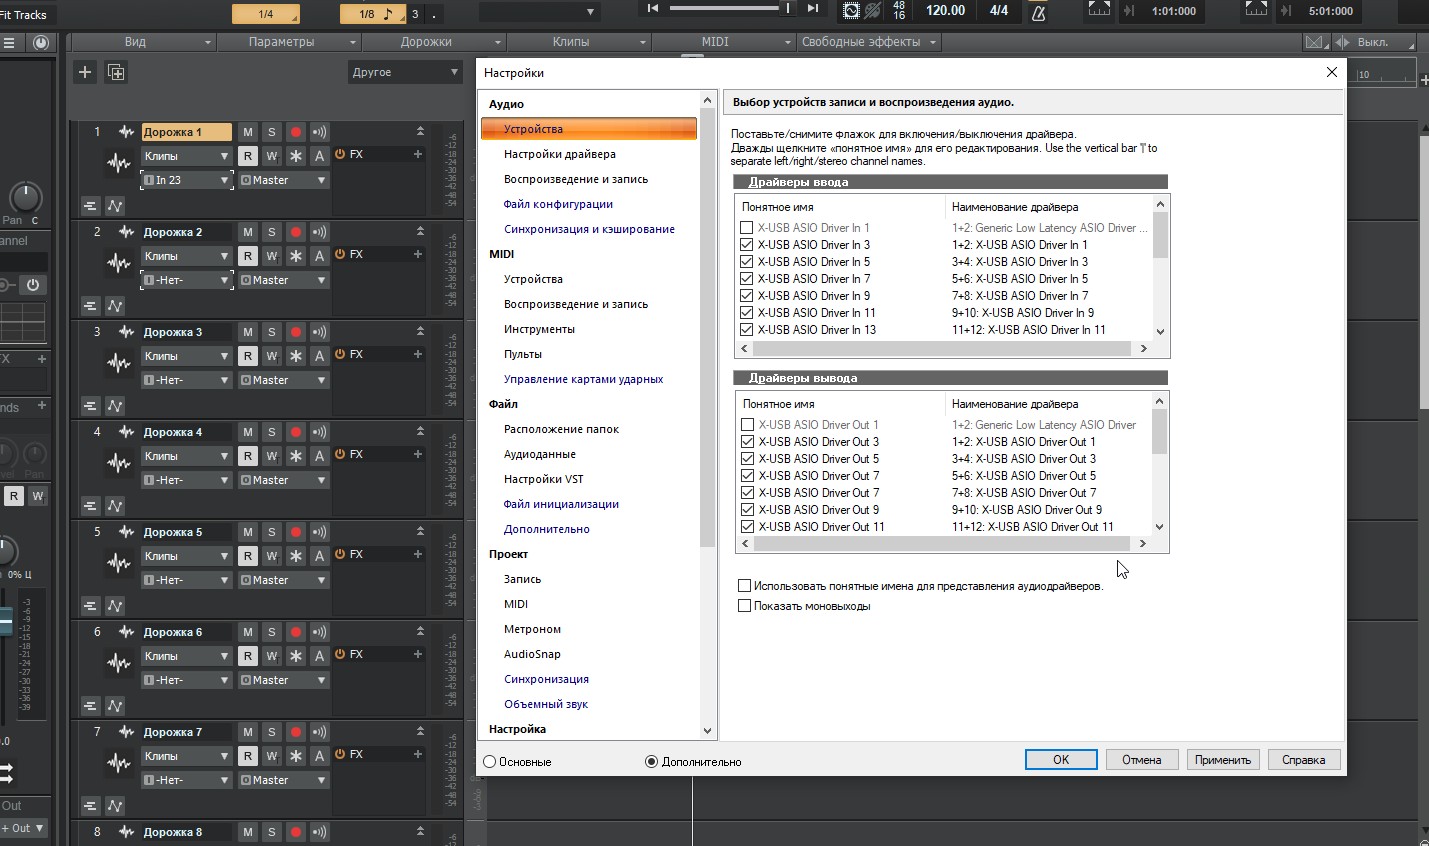Click the Применить button
This screenshot has height=846, width=1429.
[1222, 760]
